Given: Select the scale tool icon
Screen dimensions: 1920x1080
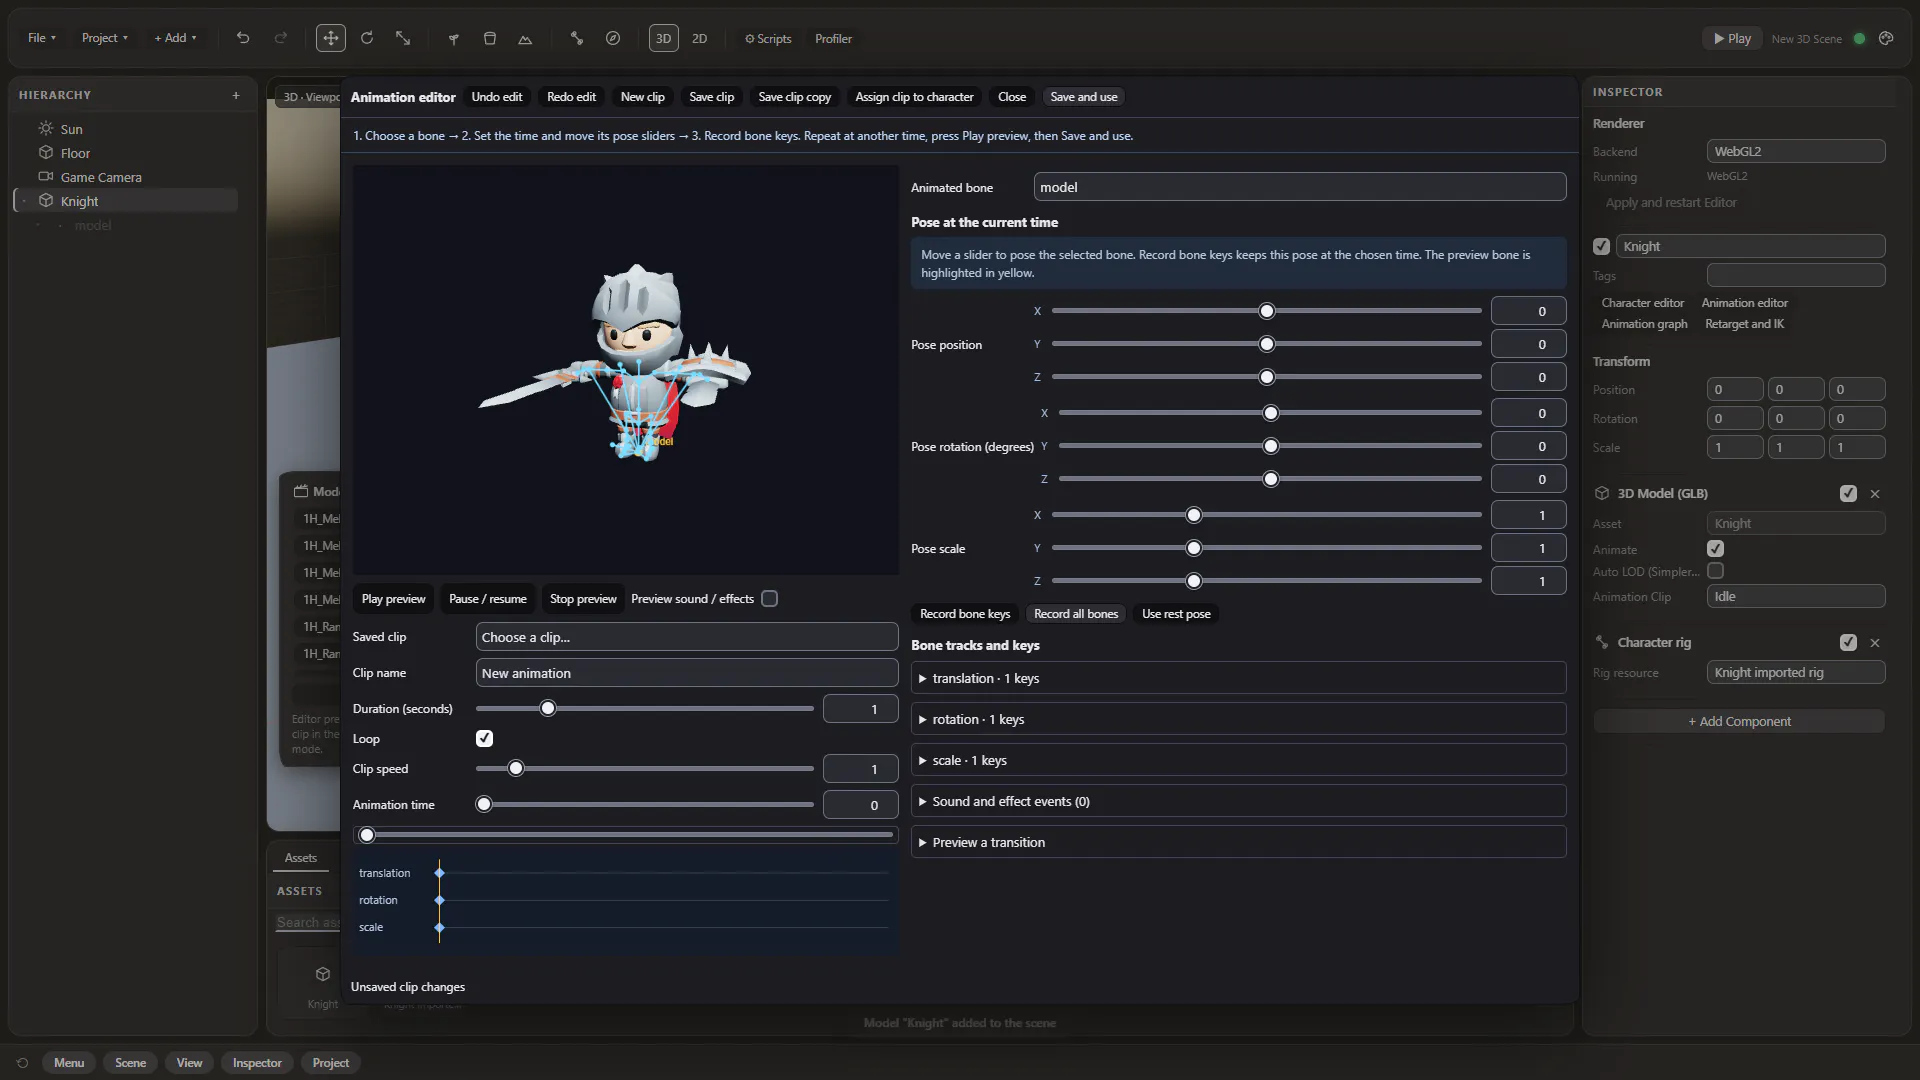Looking at the screenshot, I should click(x=403, y=38).
